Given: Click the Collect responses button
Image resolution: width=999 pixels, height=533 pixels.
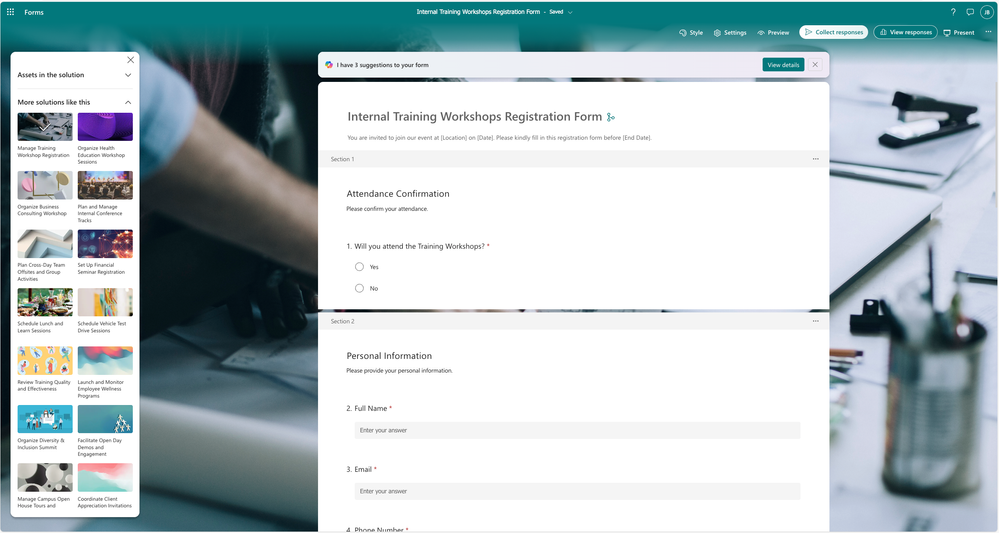Looking at the screenshot, I should [833, 32].
